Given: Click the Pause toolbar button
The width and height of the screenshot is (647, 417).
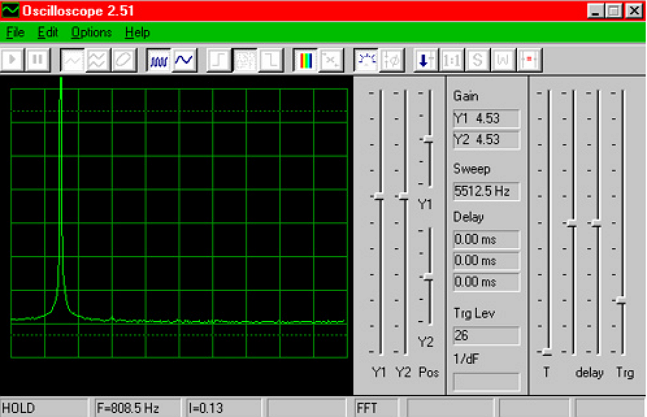Looking at the screenshot, I should tap(38, 60).
